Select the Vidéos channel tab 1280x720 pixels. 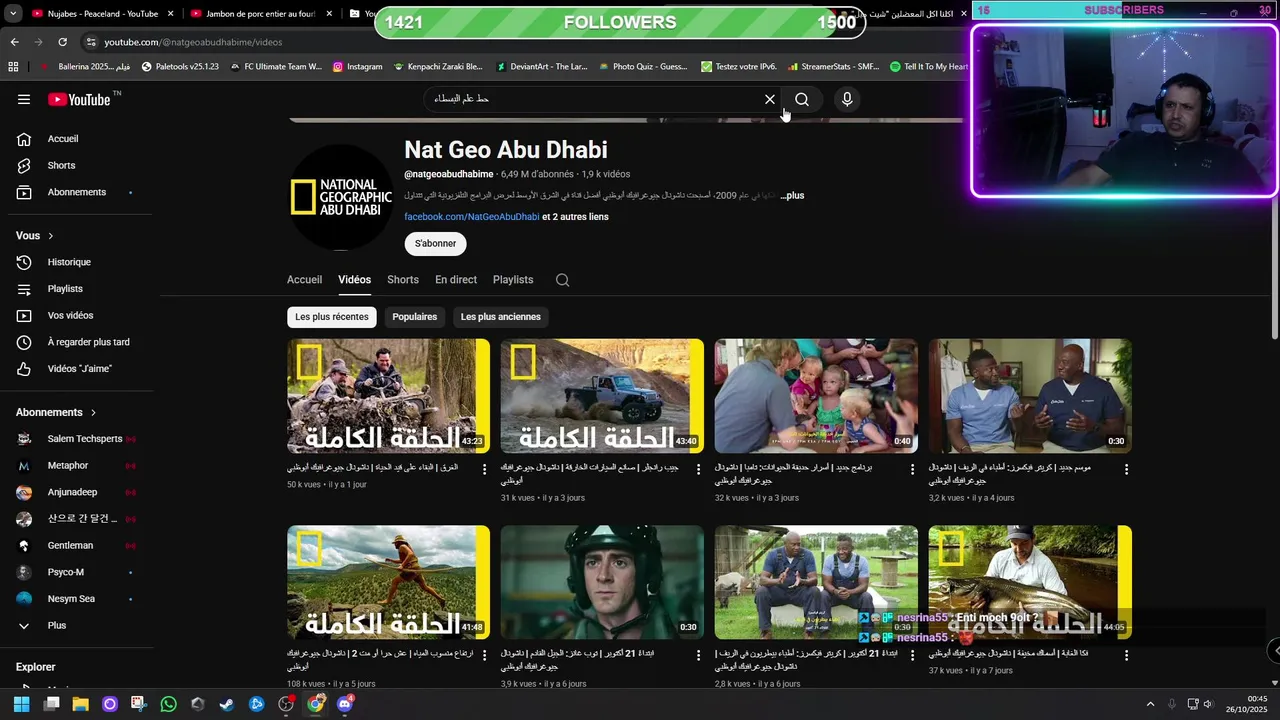(354, 280)
